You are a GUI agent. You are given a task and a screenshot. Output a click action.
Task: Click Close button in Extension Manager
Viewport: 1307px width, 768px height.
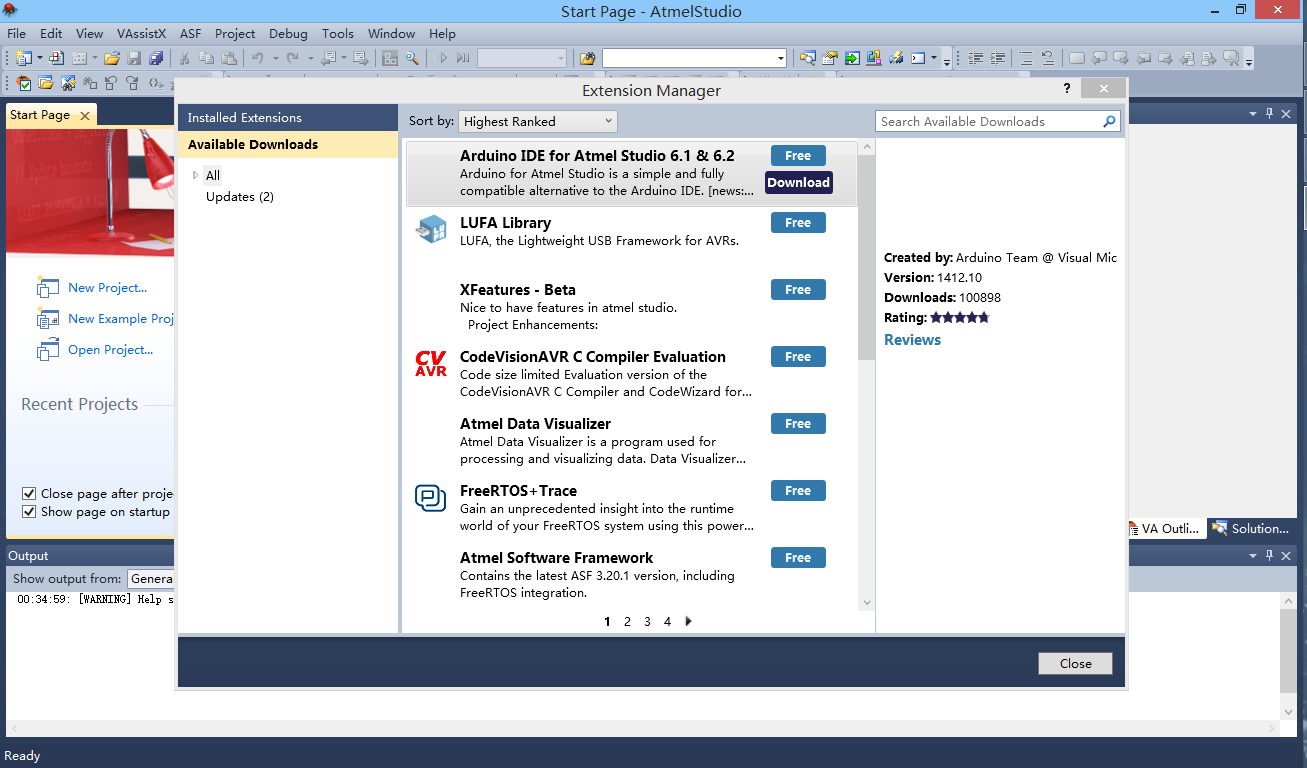pyautogui.click(x=1075, y=663)
